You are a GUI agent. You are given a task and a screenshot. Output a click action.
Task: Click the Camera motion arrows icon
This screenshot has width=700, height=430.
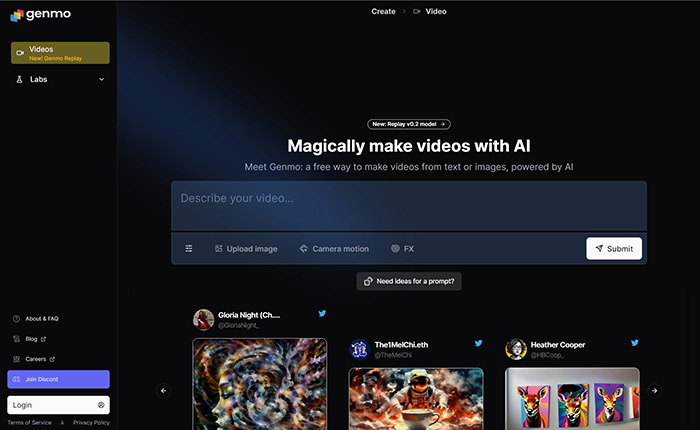(304, 248)
